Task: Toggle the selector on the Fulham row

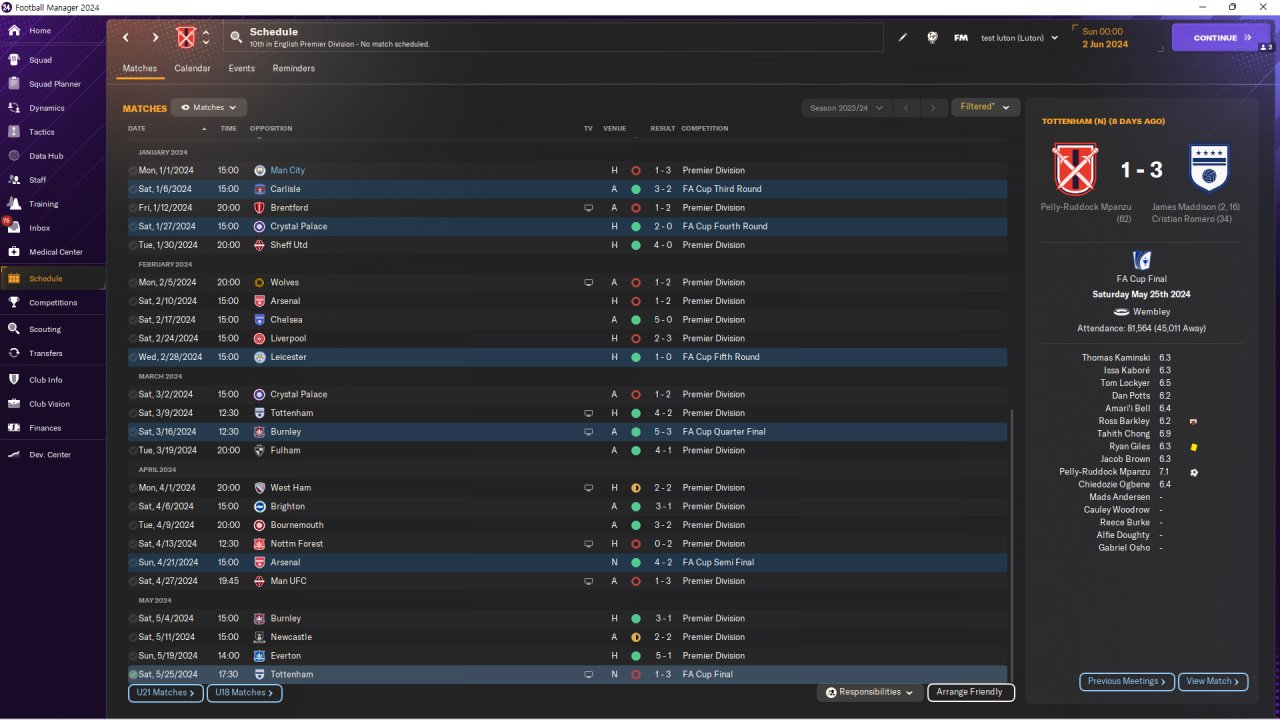Action: pos(133,451)
